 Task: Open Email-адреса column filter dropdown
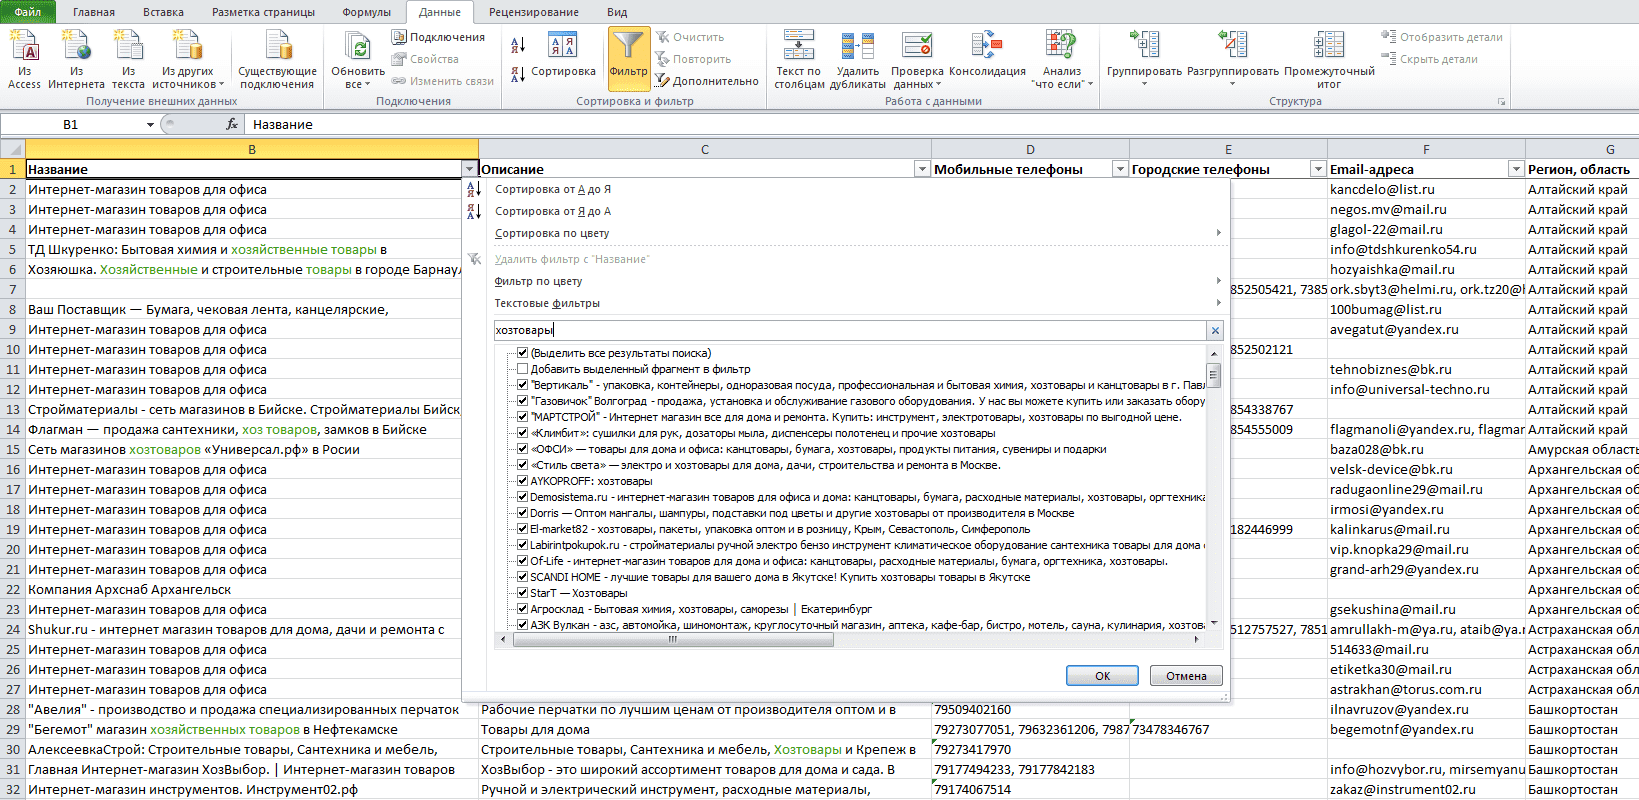(1516, 169)
